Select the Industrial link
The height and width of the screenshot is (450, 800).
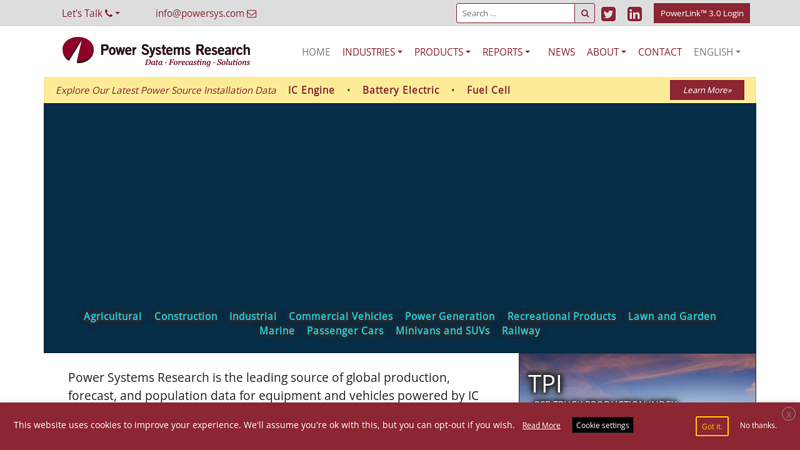(x=253, y=316)
